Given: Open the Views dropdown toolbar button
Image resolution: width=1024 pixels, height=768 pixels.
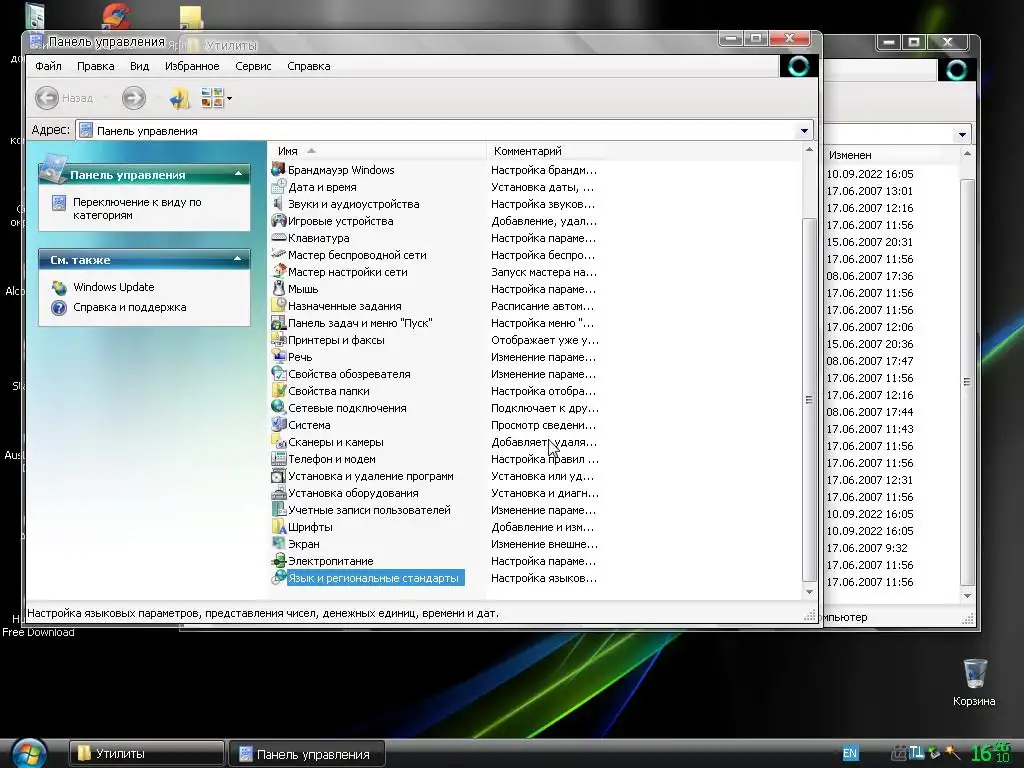Looking at the screenshot, I should (216, 98).
